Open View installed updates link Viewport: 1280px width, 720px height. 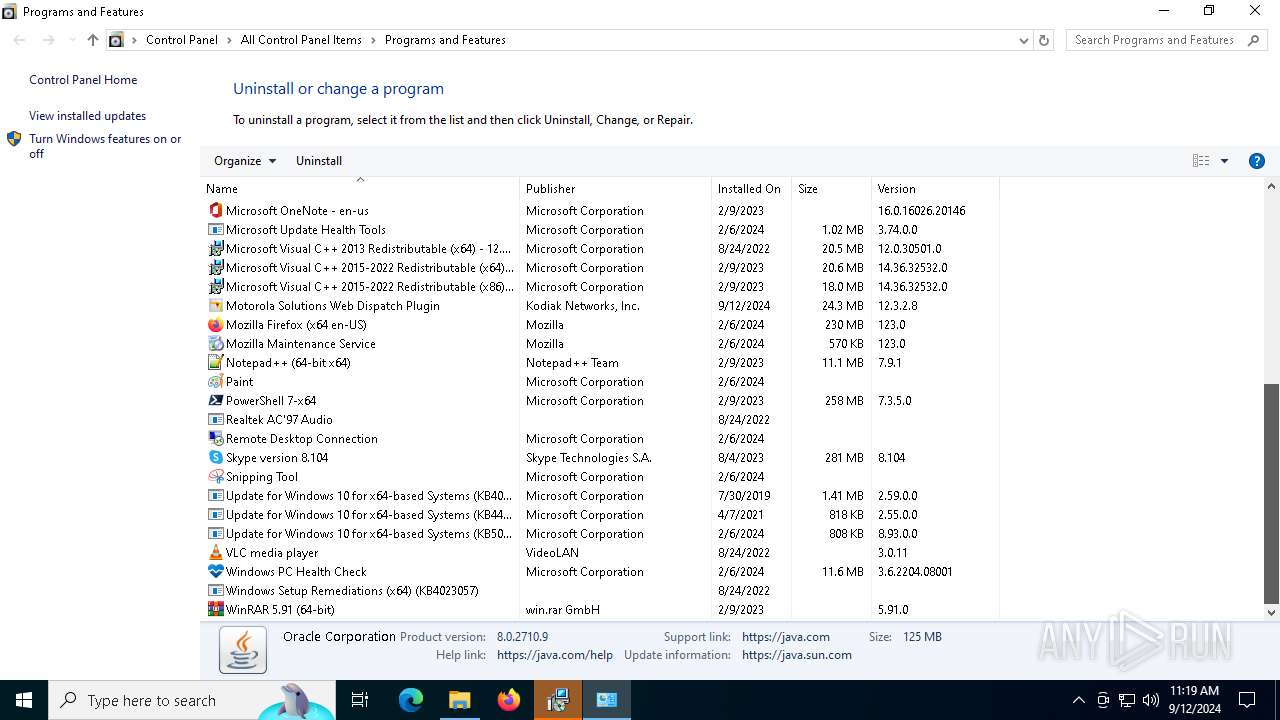87,116
